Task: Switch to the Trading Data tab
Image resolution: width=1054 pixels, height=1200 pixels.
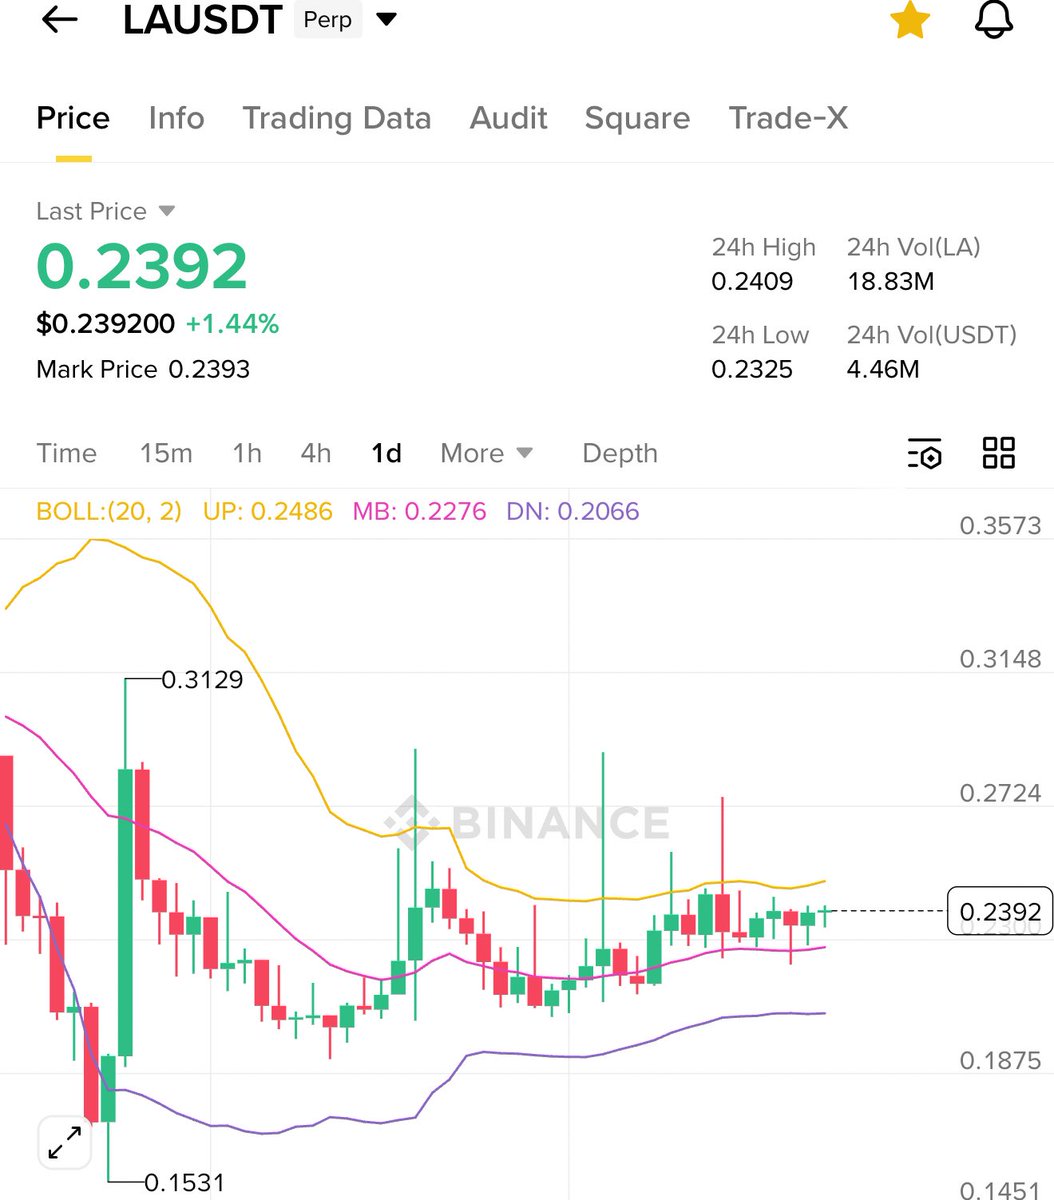Action: (x=336, y=118)
